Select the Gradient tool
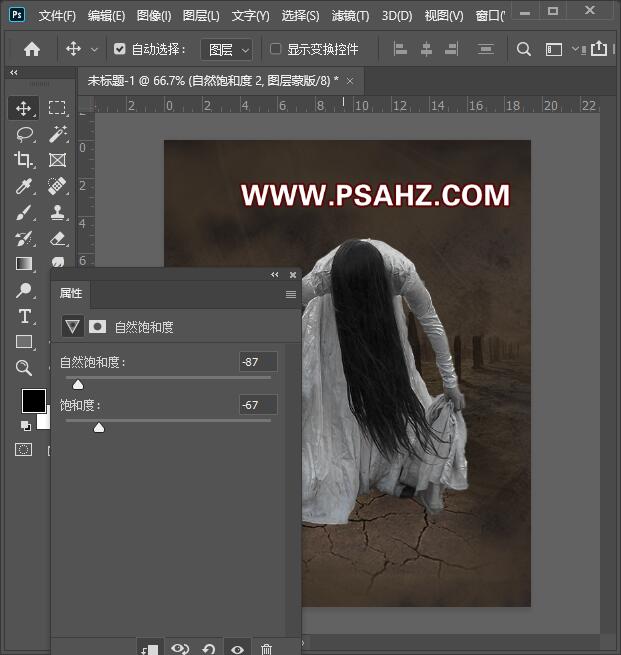 point(24,264)
